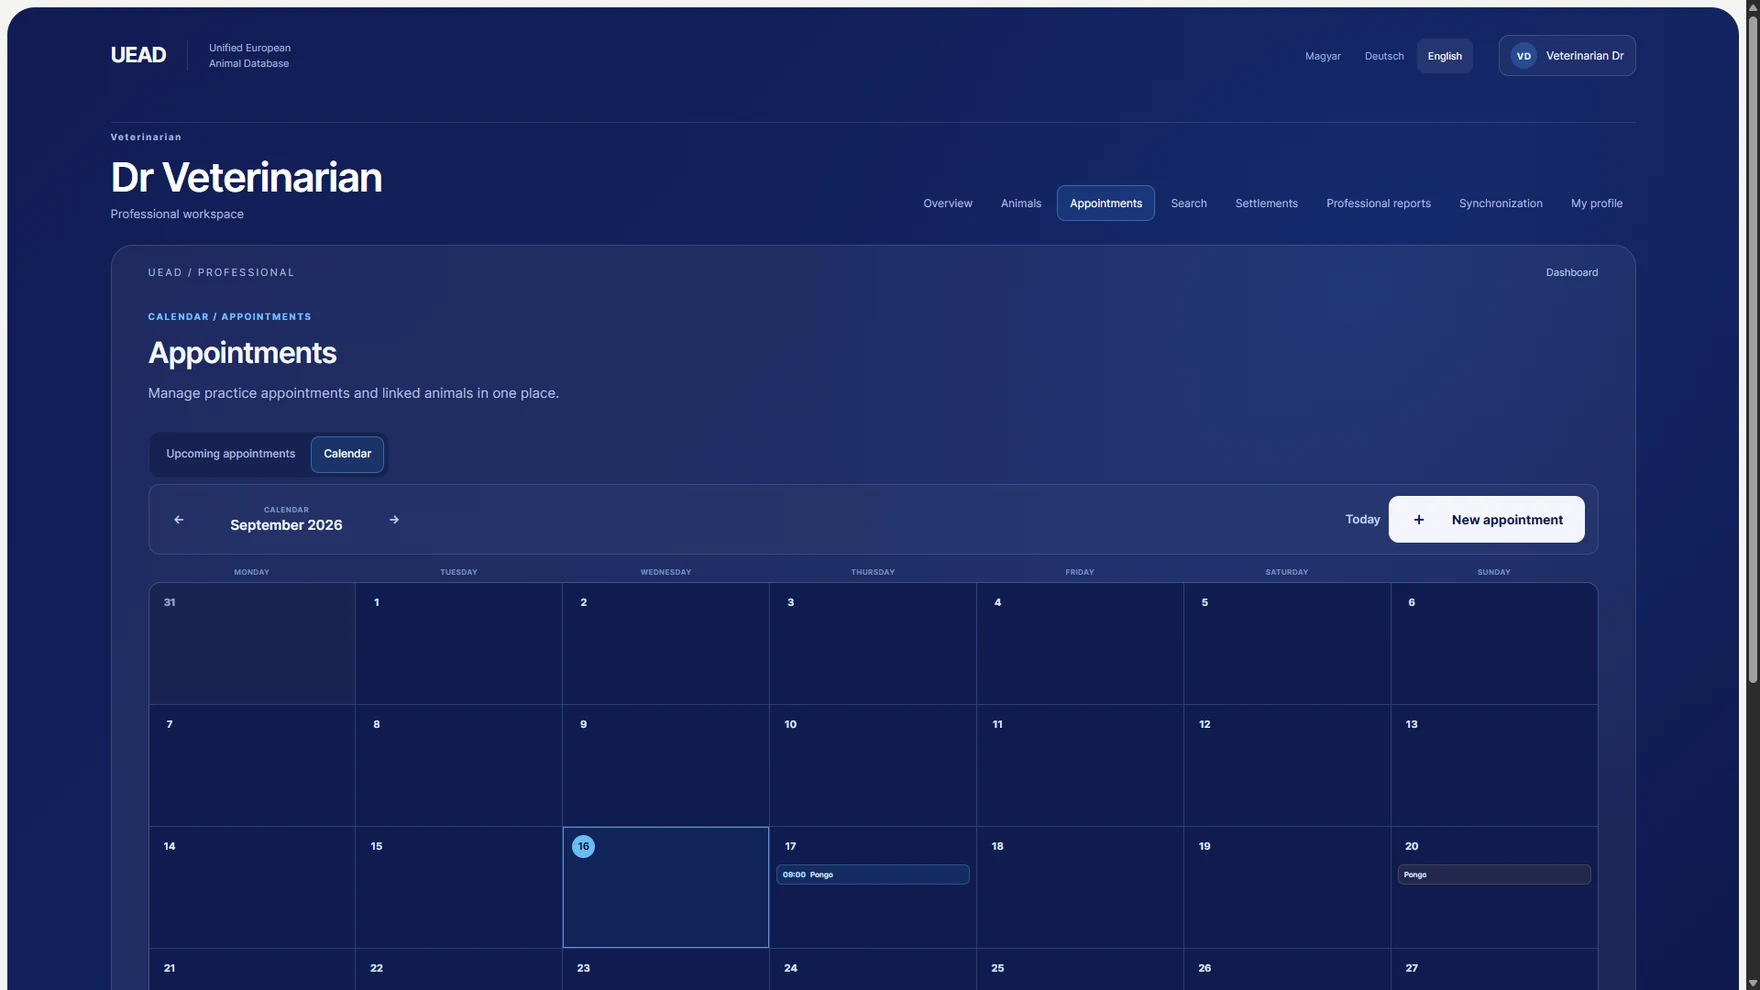Click the Dashboard link

(x=1571, y=272)
